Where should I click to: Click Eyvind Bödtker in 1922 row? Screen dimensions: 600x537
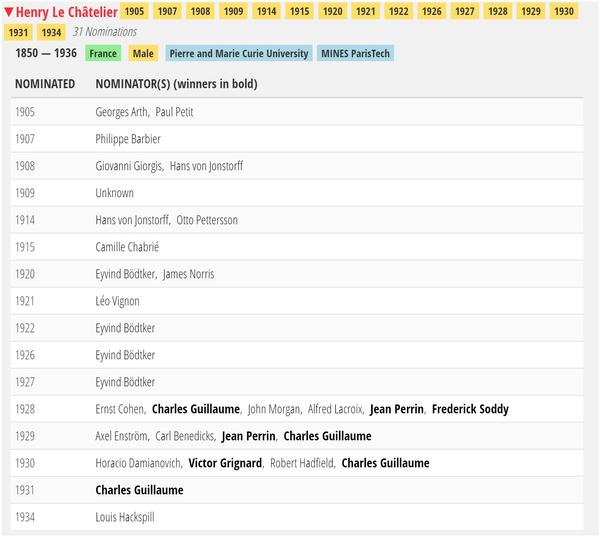pyautogui.click(x=125, y=328)
